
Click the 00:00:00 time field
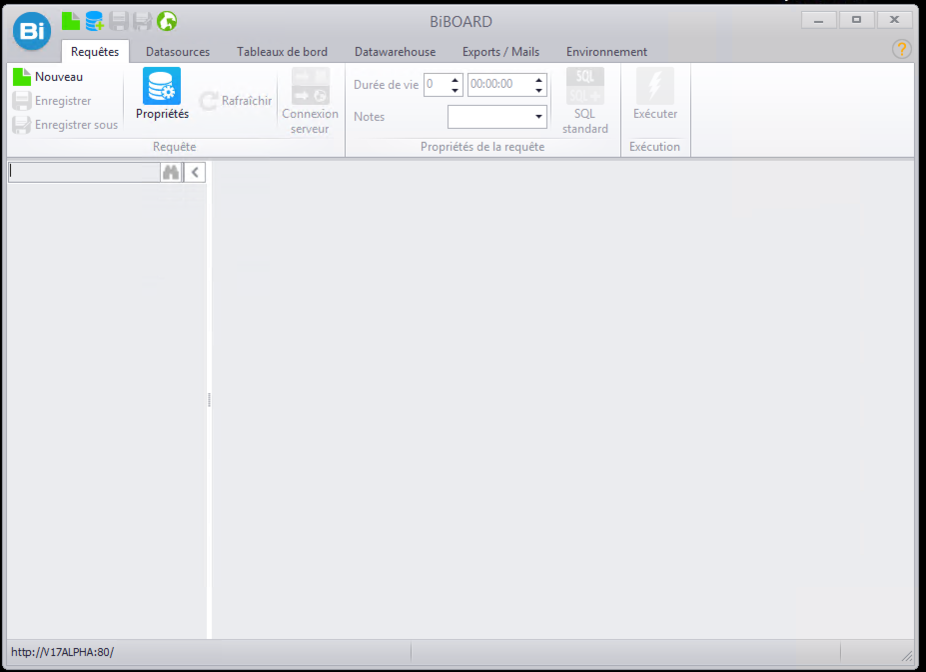tap(500, 84)
